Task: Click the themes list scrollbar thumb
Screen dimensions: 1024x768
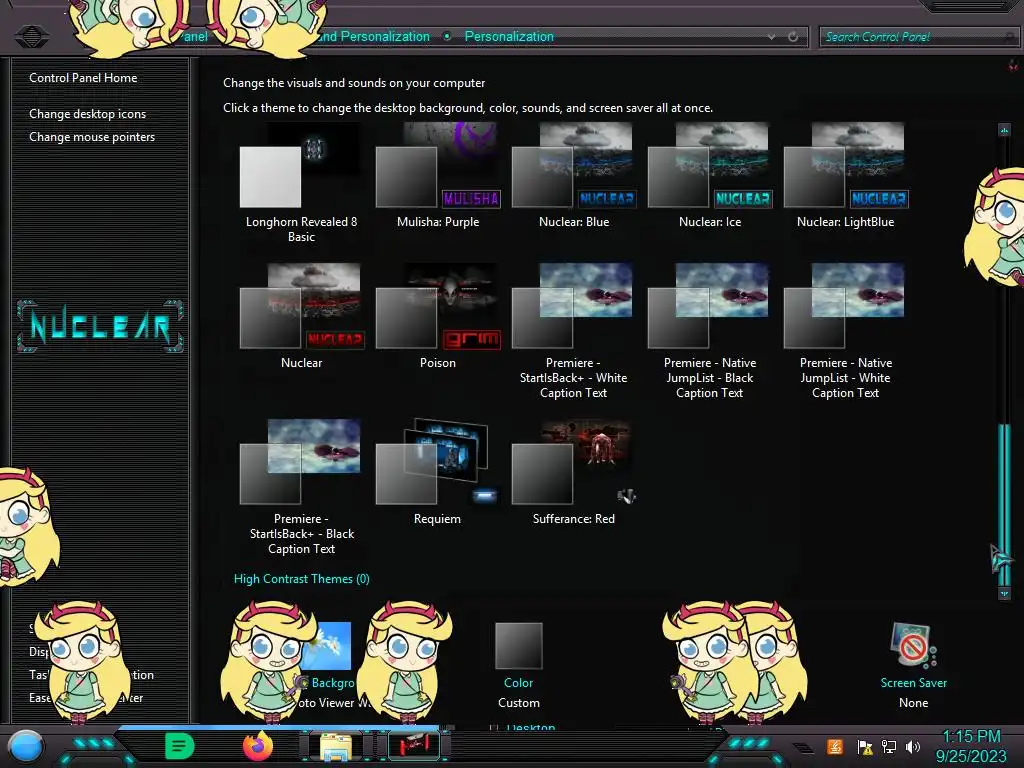Action: tap(1004, 504)
